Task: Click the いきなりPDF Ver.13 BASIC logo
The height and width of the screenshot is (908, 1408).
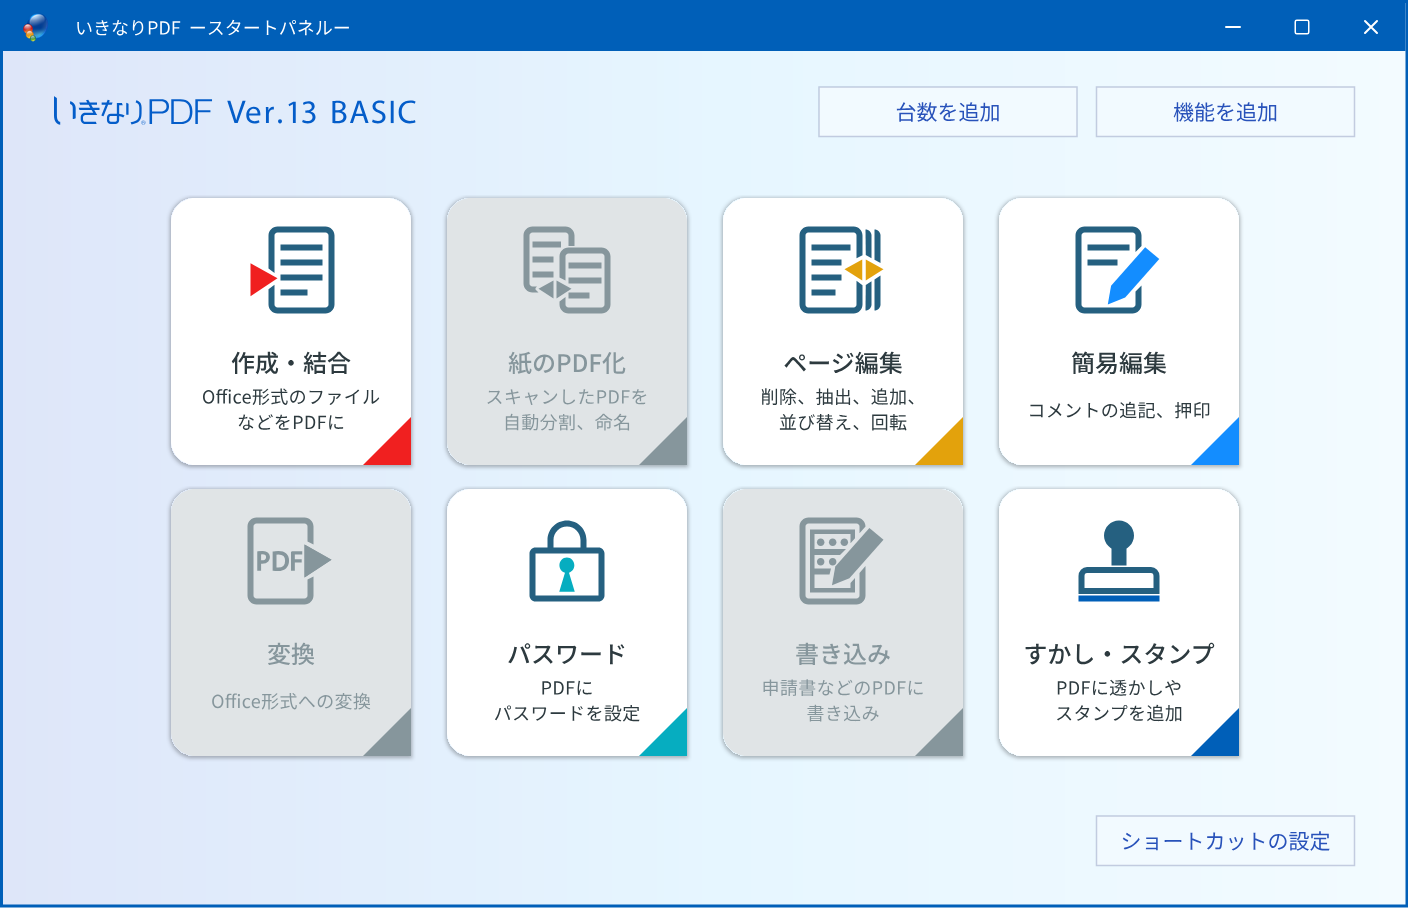Action: point(234,112)
